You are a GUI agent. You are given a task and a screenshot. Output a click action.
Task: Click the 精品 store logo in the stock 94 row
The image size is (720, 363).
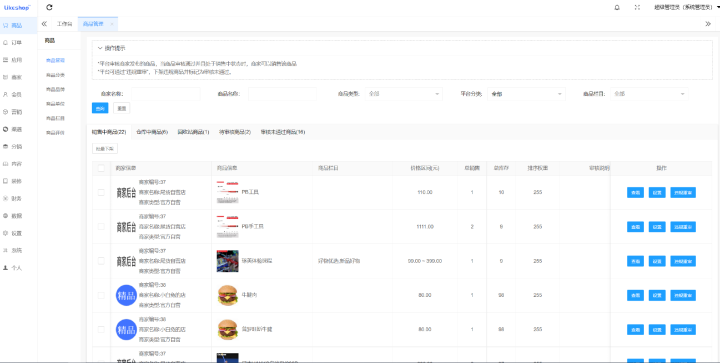pyautogui.click(x=126, y=329)
